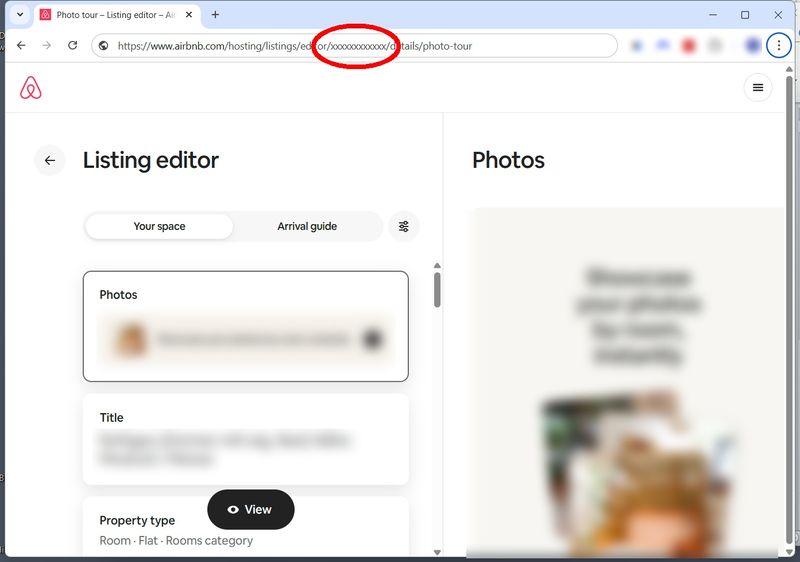This screenshot has width=800, height=562.
Task: Switch to Your space tab
Action: coord(159,227)
